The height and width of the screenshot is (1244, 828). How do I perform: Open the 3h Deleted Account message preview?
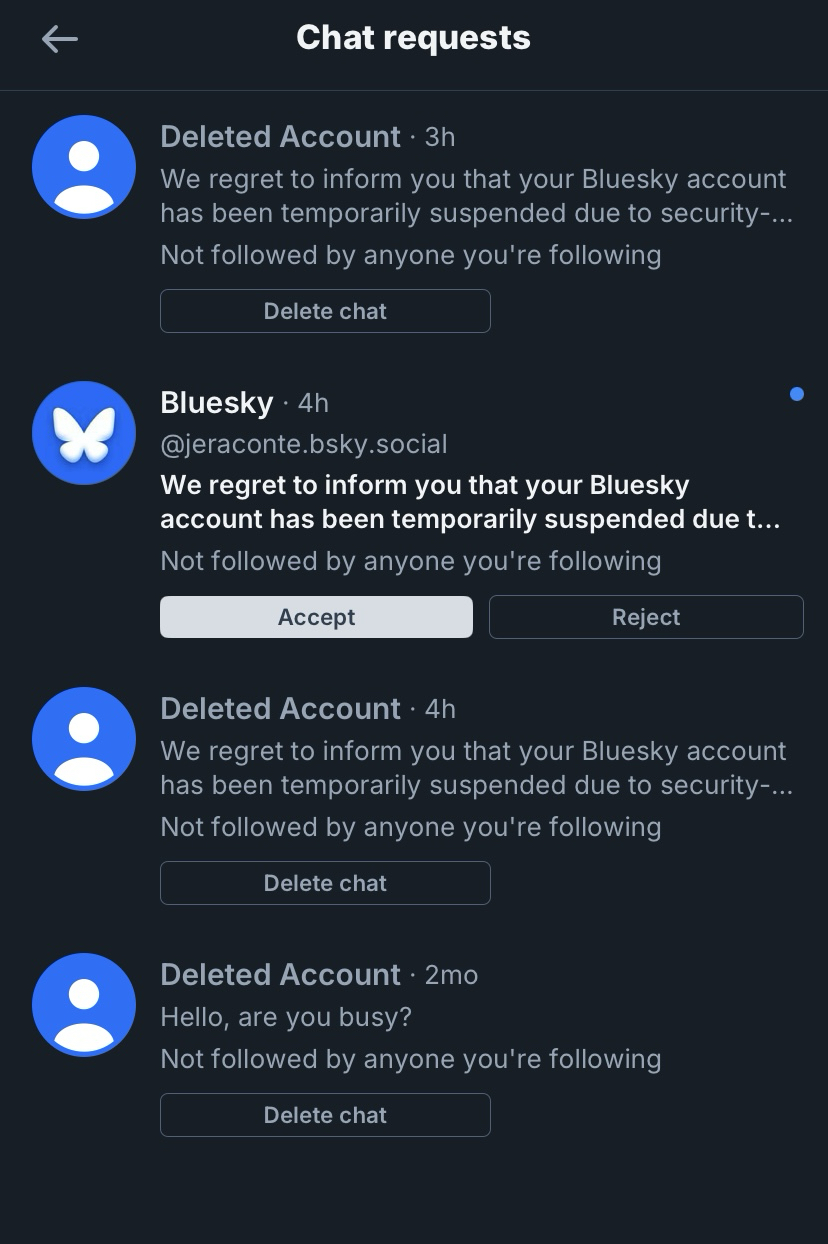tap(474, 196)
